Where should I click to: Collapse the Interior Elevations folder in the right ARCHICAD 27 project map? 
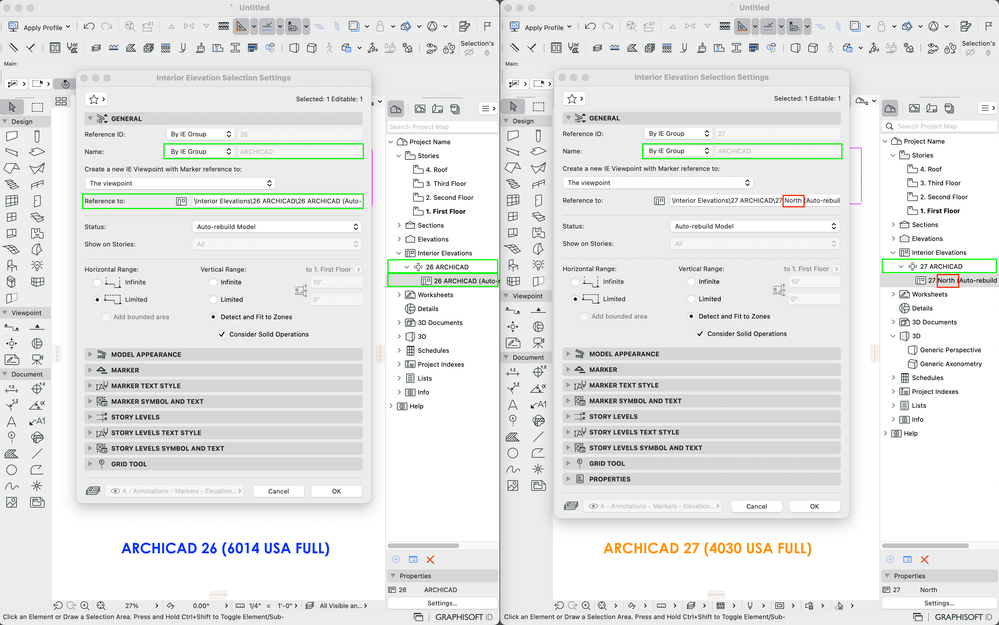[893, 252]
